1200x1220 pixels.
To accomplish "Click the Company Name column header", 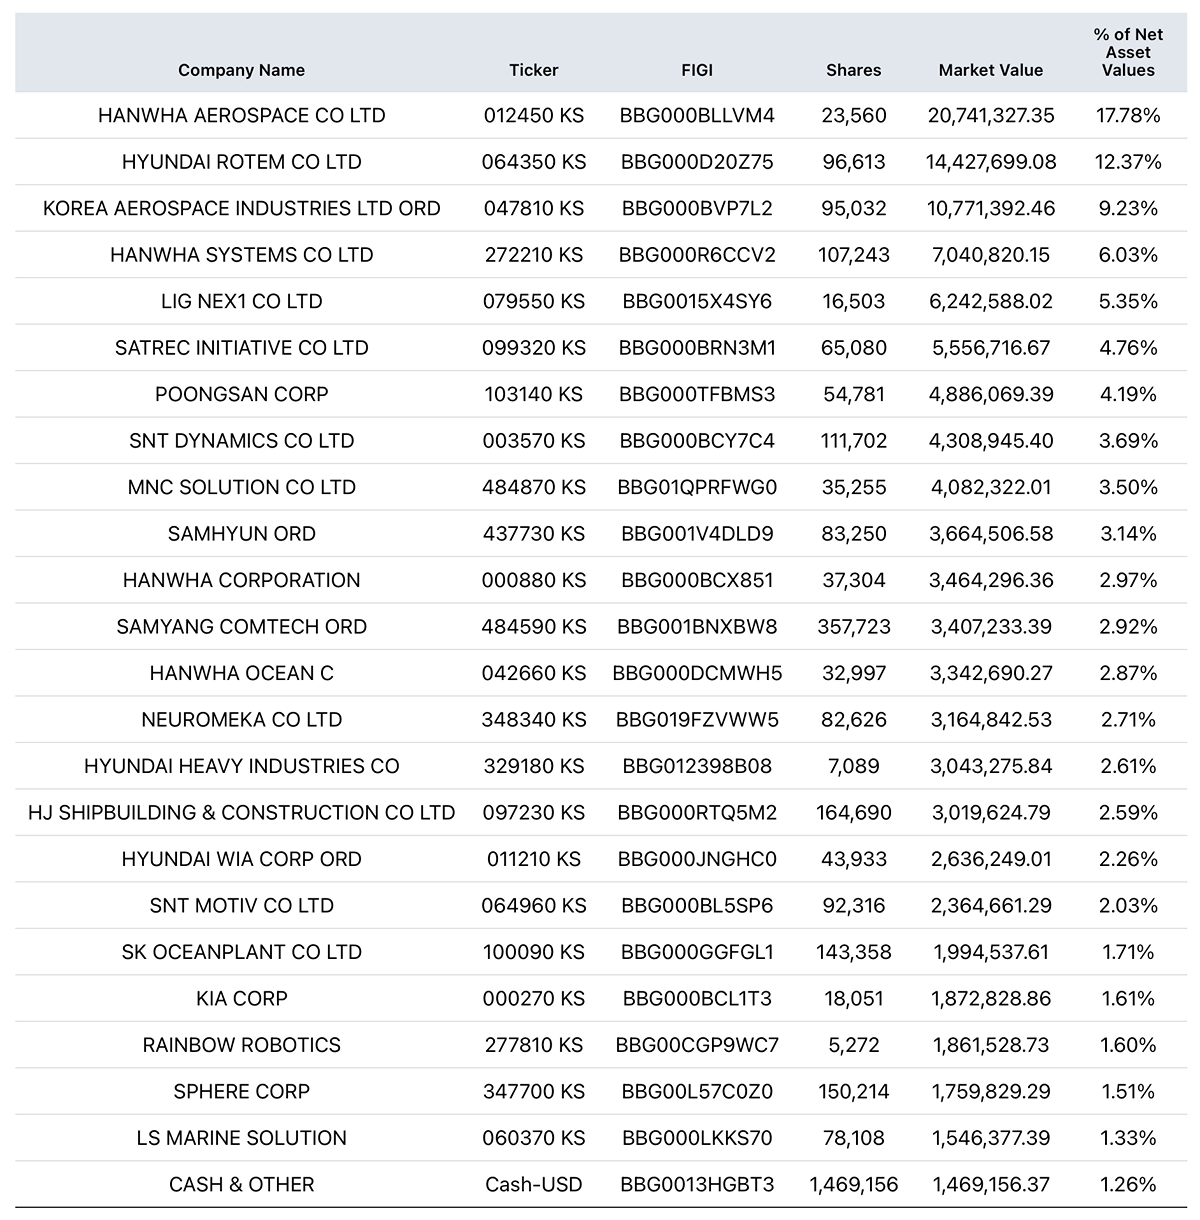I will click(241, 70).
